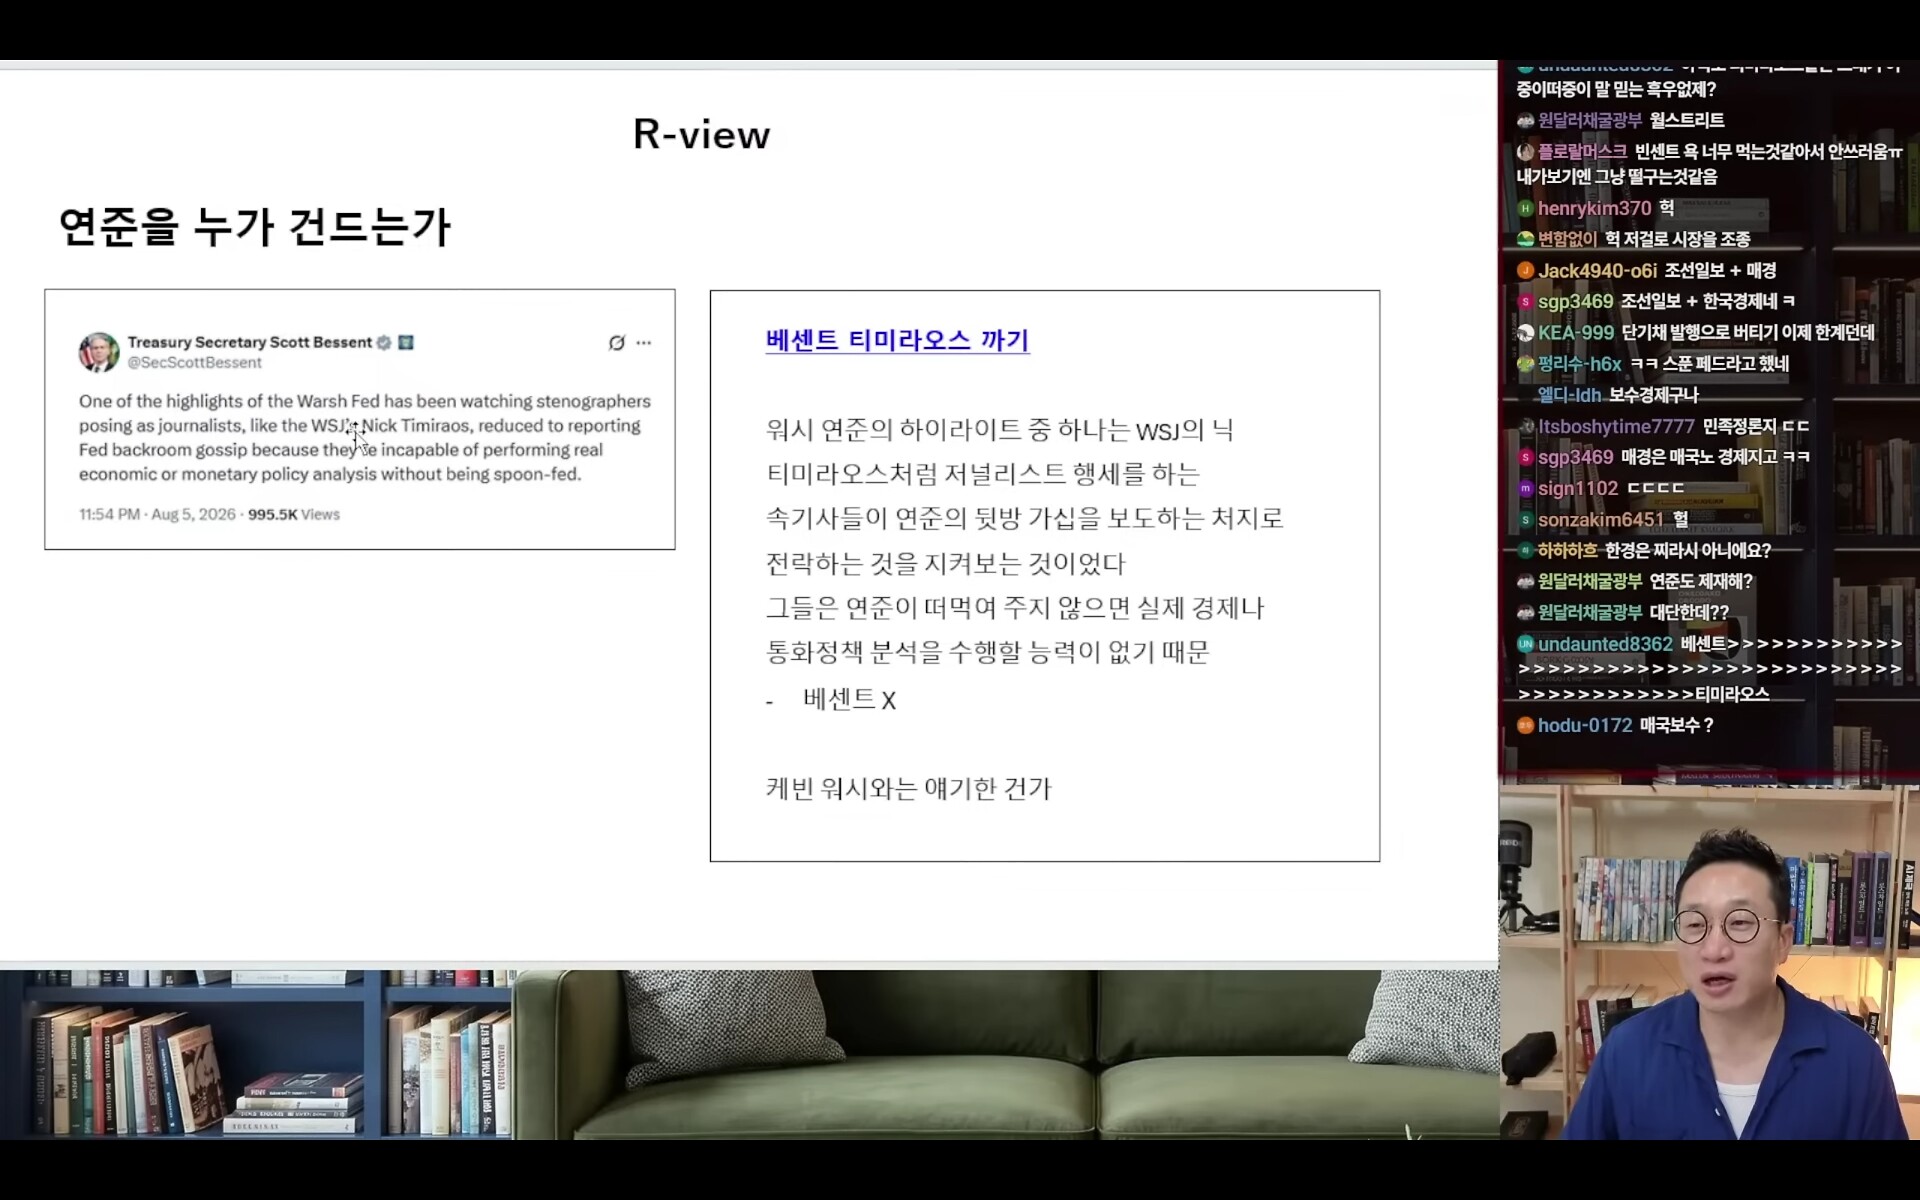1920x1200 pixels.
Task: Click the name Treasury Secretary Scott Bessent
Action: 249,342
